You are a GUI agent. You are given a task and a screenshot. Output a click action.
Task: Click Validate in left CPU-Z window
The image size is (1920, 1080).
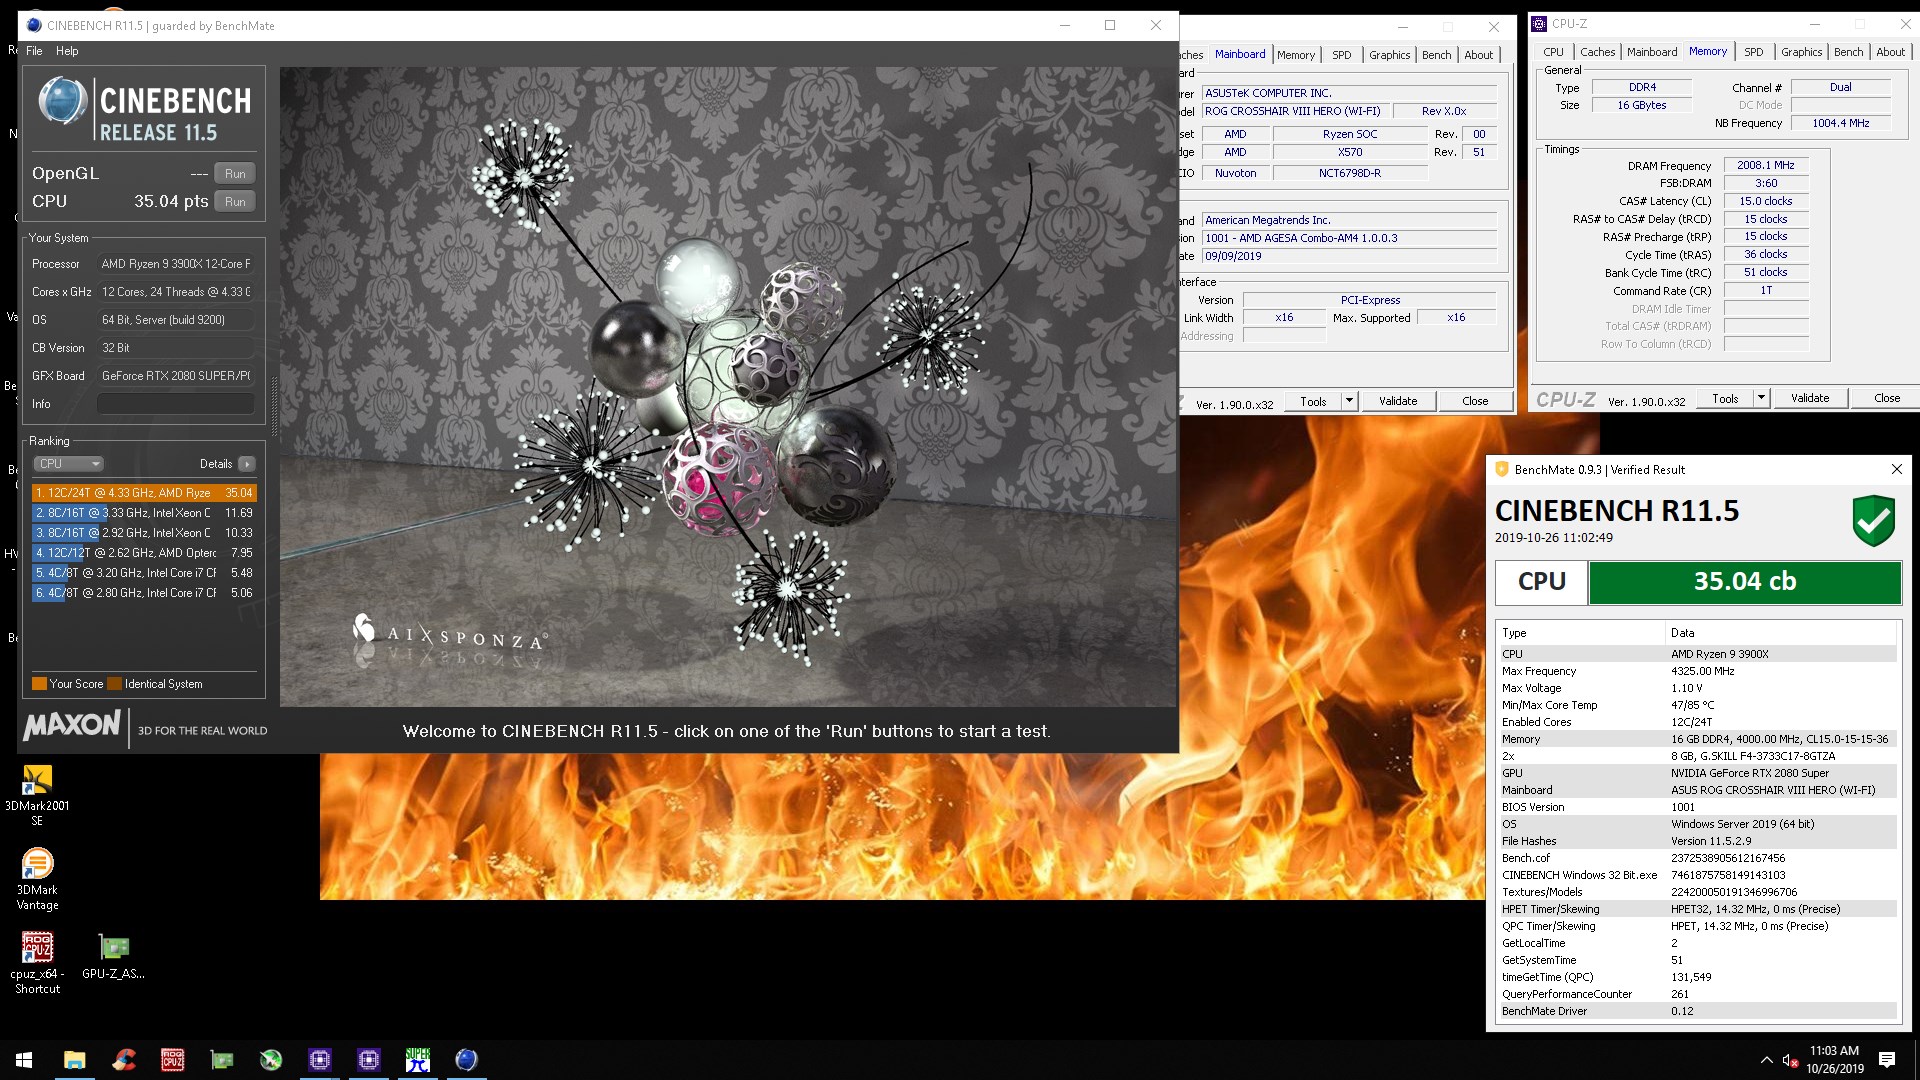click(1398, 401)
